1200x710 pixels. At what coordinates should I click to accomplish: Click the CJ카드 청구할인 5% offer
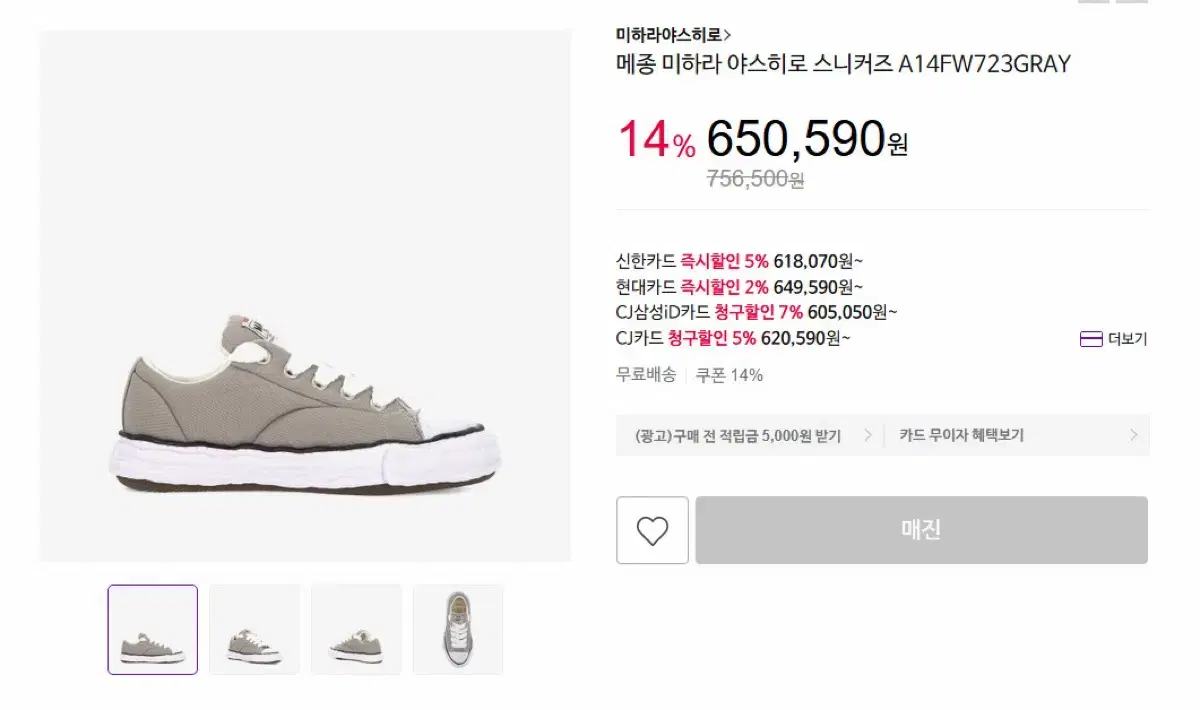[733, 339]
